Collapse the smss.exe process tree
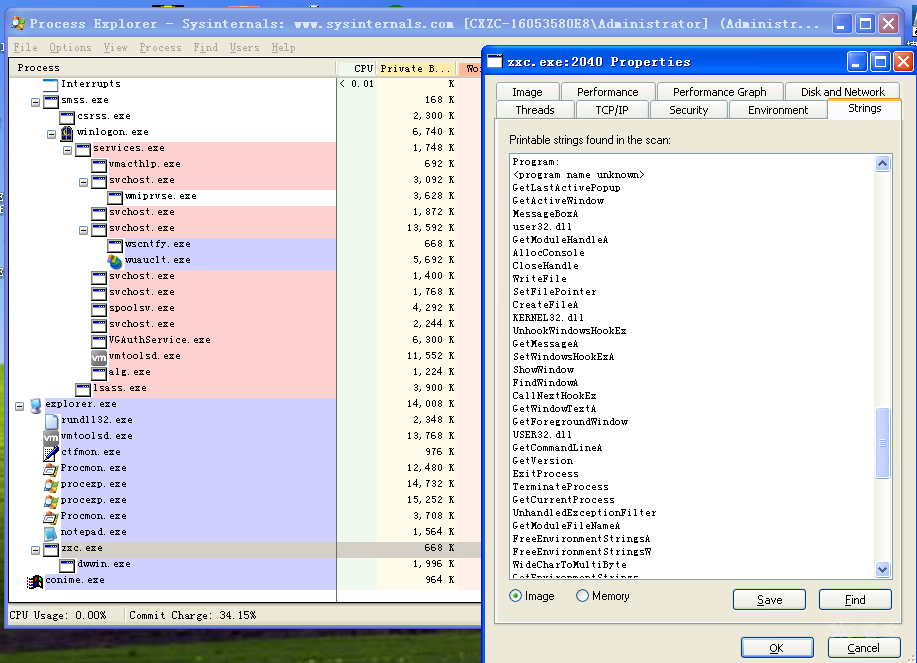The image size is (917, 663). (35, 102)
